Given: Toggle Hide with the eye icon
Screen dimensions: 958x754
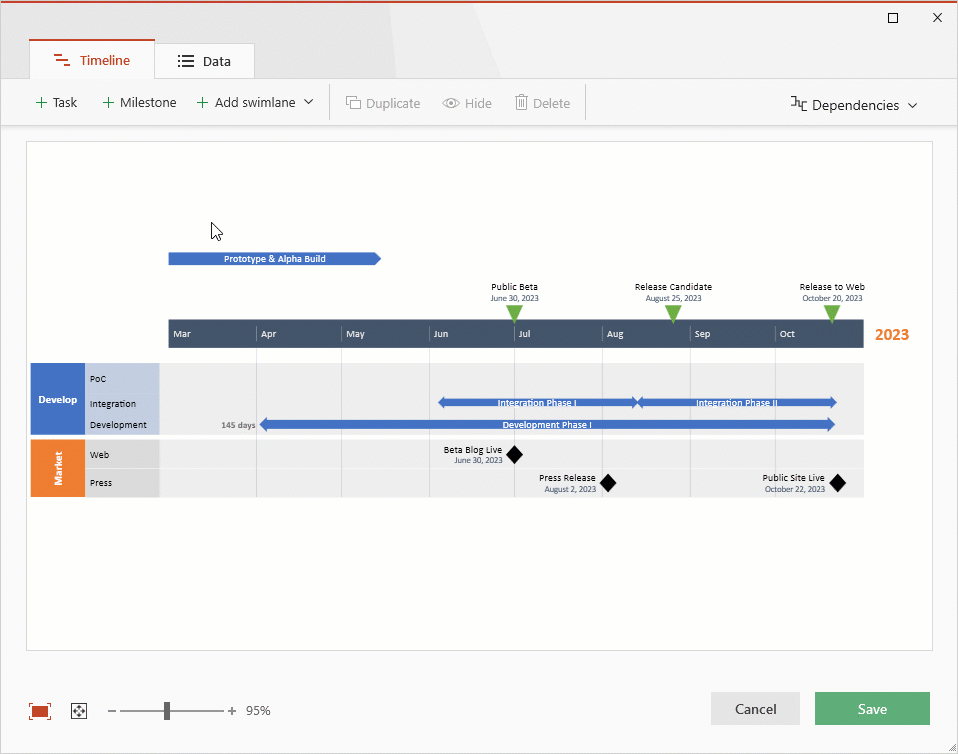Looking at the screenshot, I should (450, 102).
